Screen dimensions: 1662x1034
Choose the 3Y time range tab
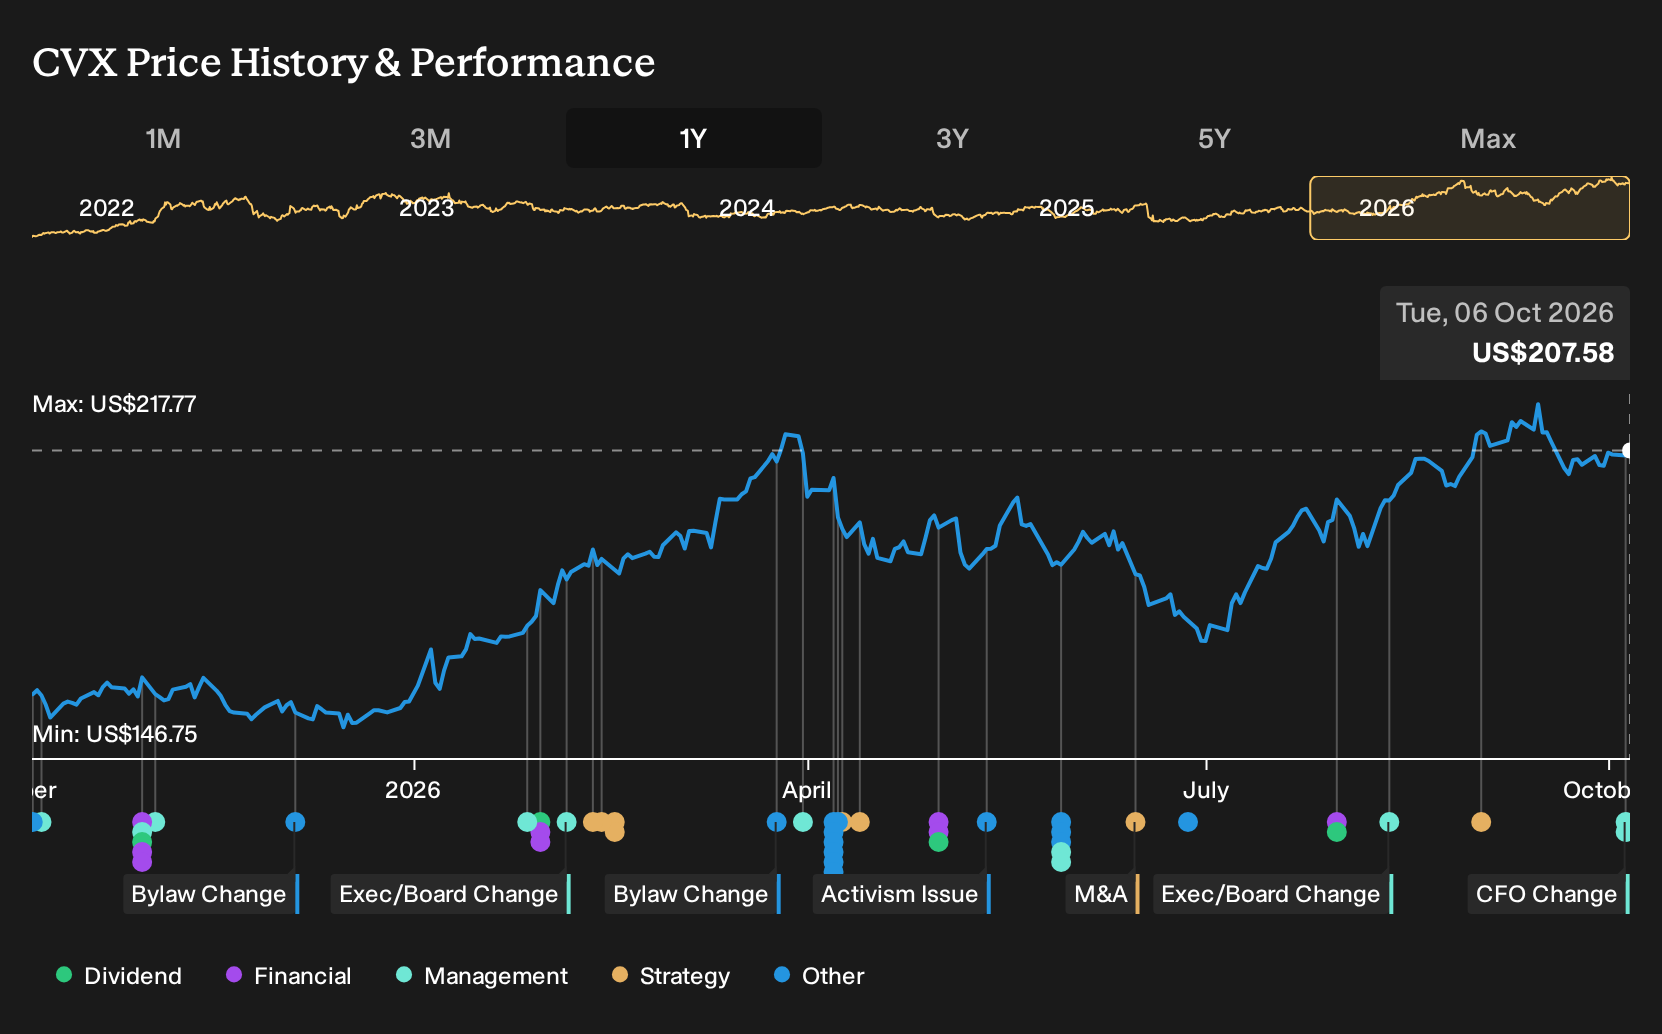952,138
